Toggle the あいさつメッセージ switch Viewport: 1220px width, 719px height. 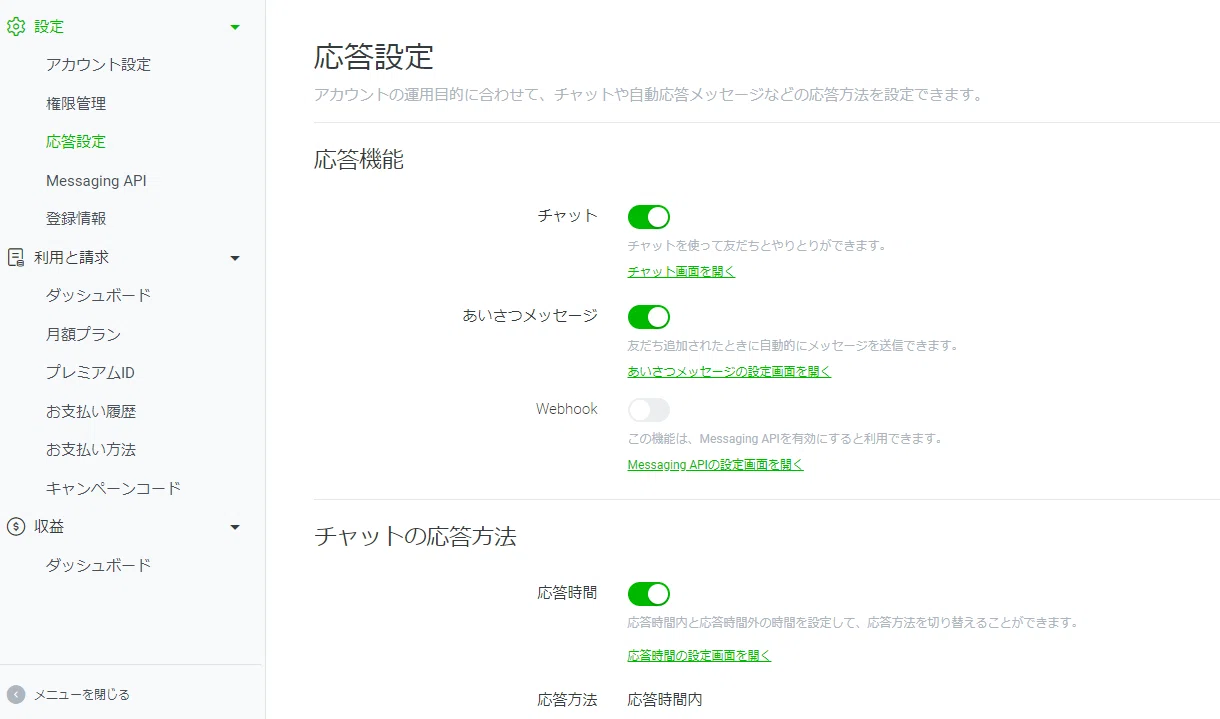point(649,317)
